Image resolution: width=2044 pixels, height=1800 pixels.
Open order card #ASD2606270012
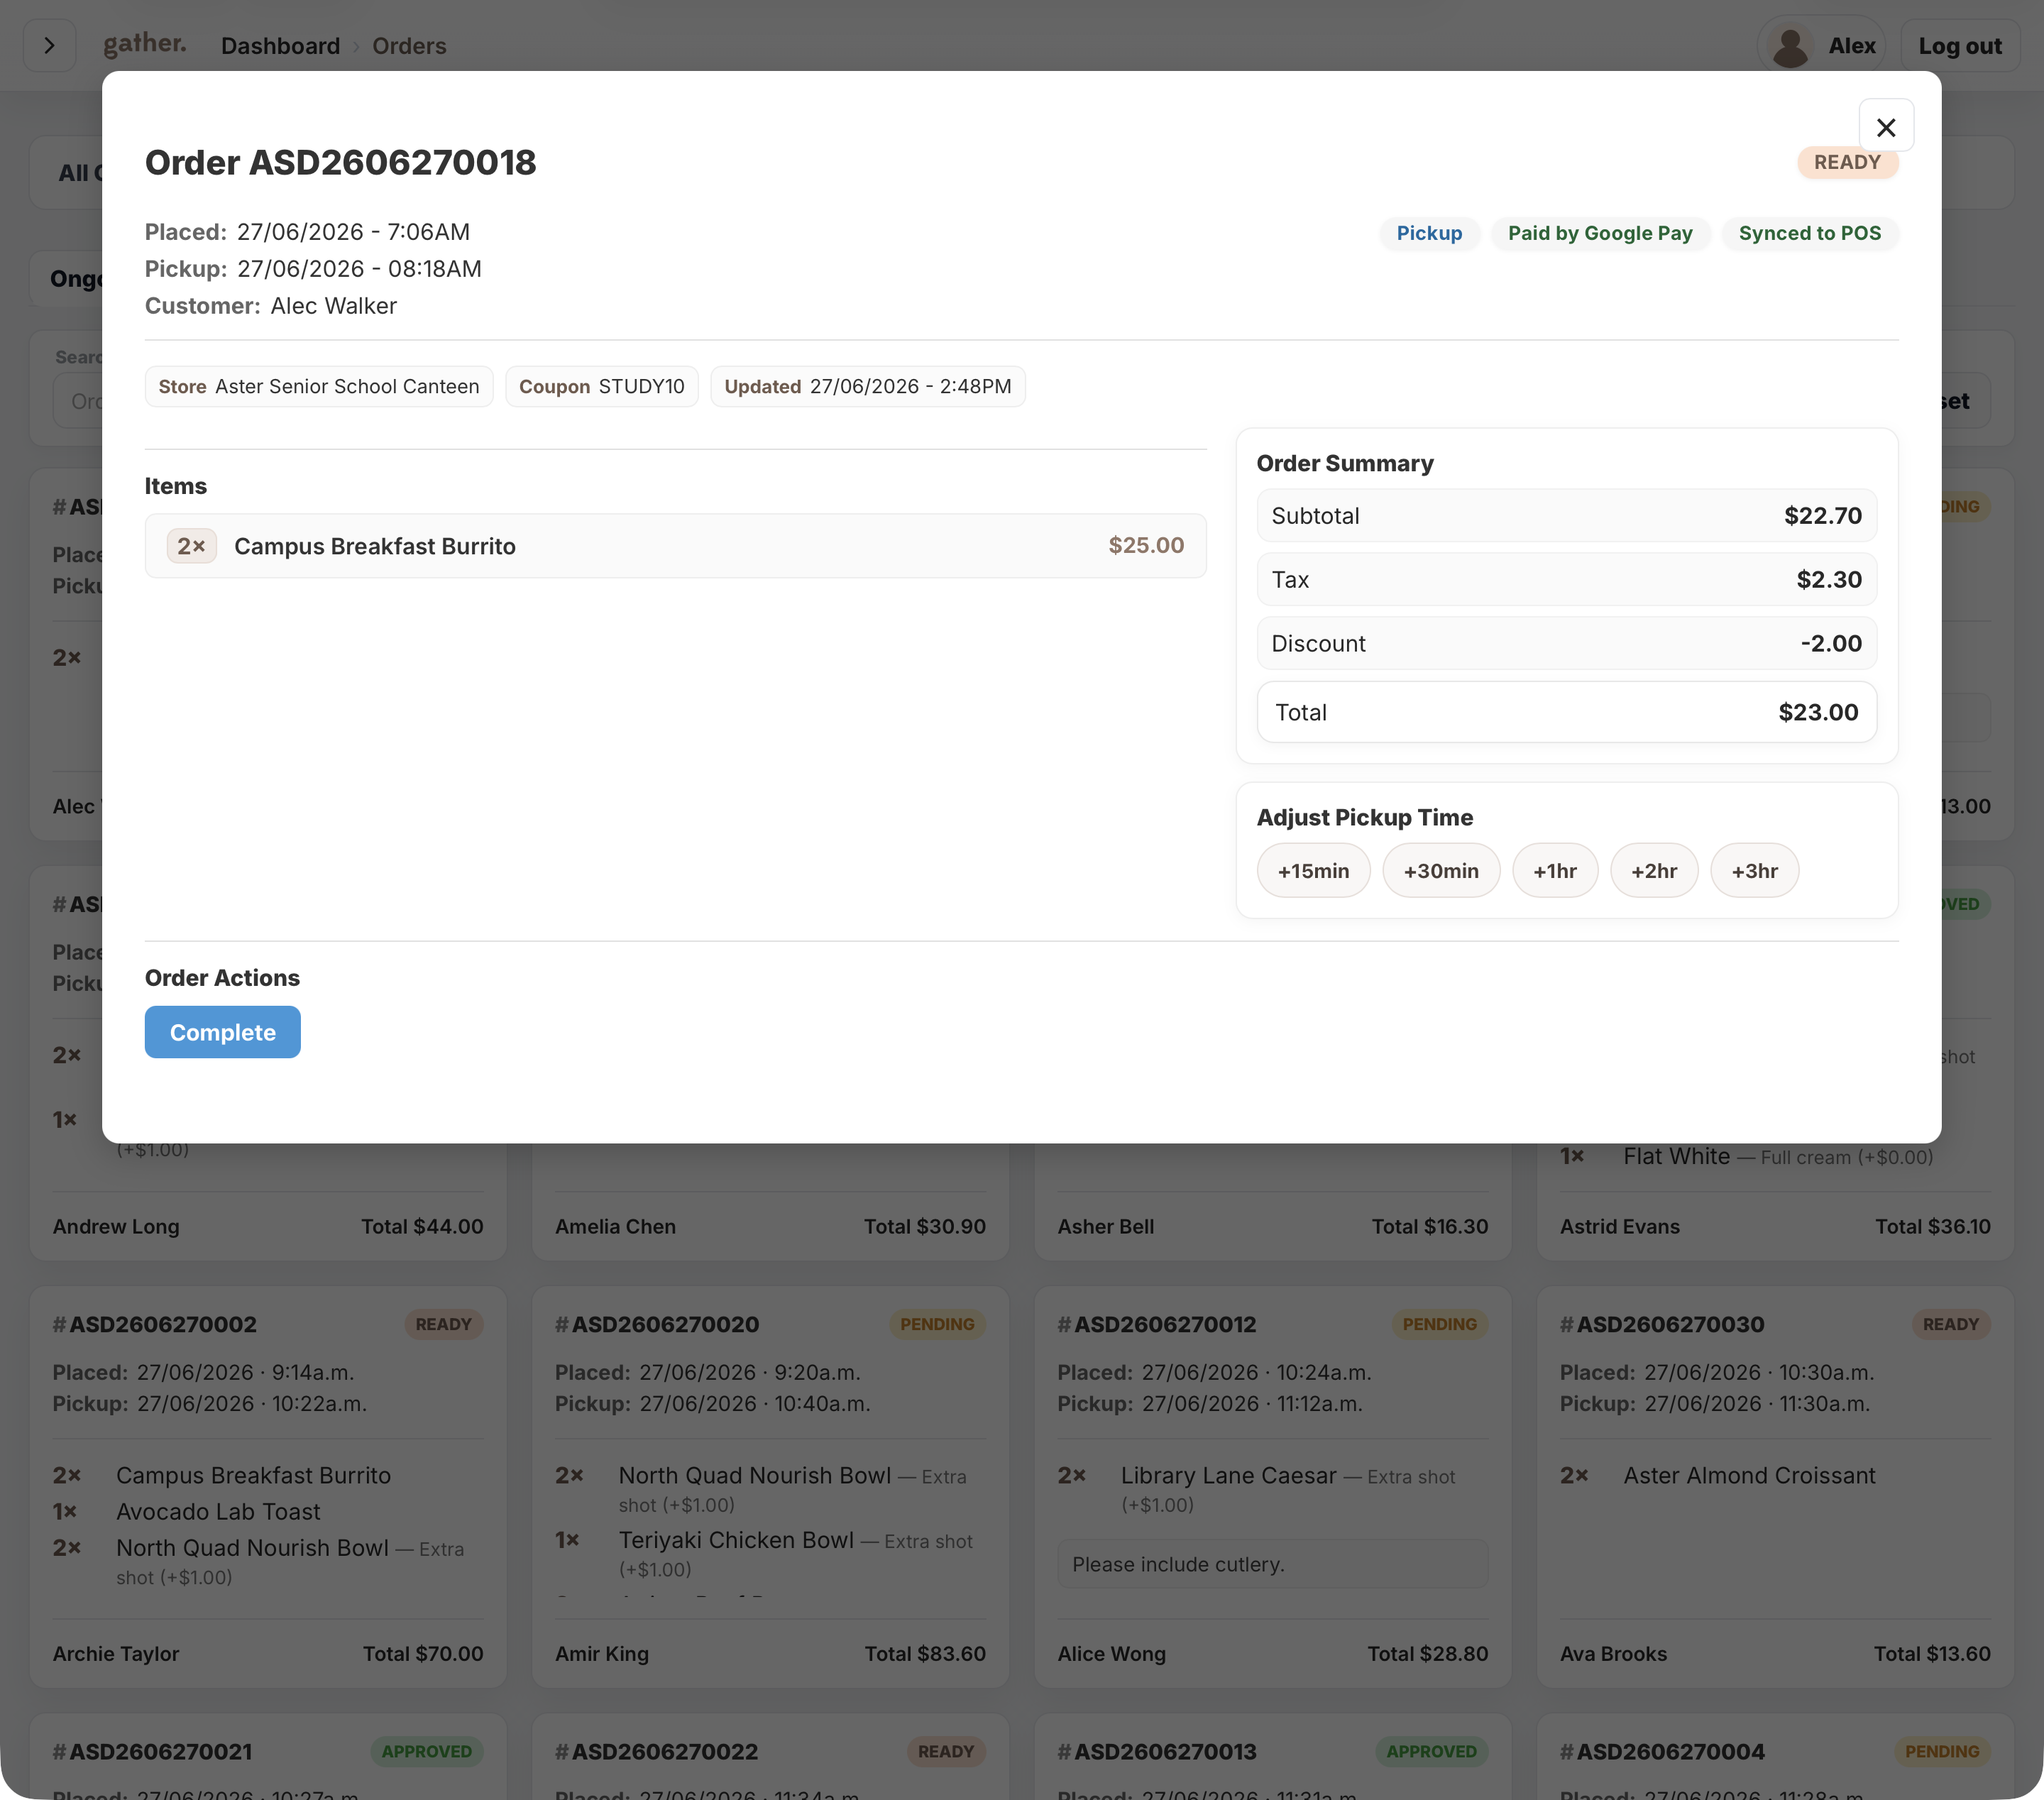tap(1273, 1487)
